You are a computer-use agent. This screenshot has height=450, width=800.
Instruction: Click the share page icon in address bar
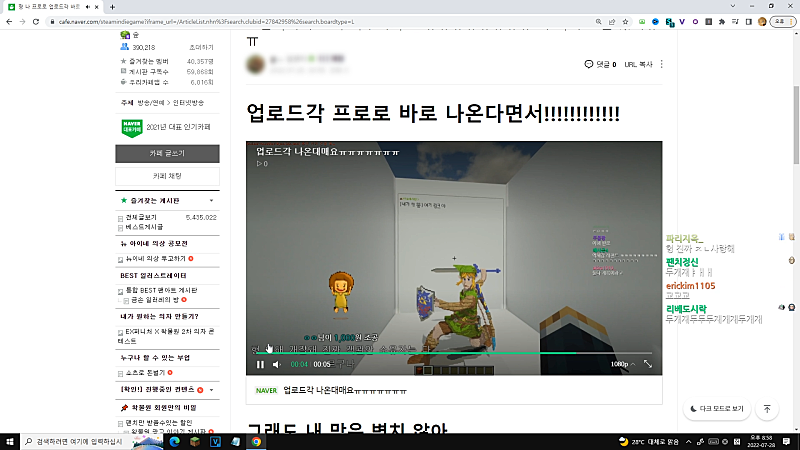coord(612,21)
